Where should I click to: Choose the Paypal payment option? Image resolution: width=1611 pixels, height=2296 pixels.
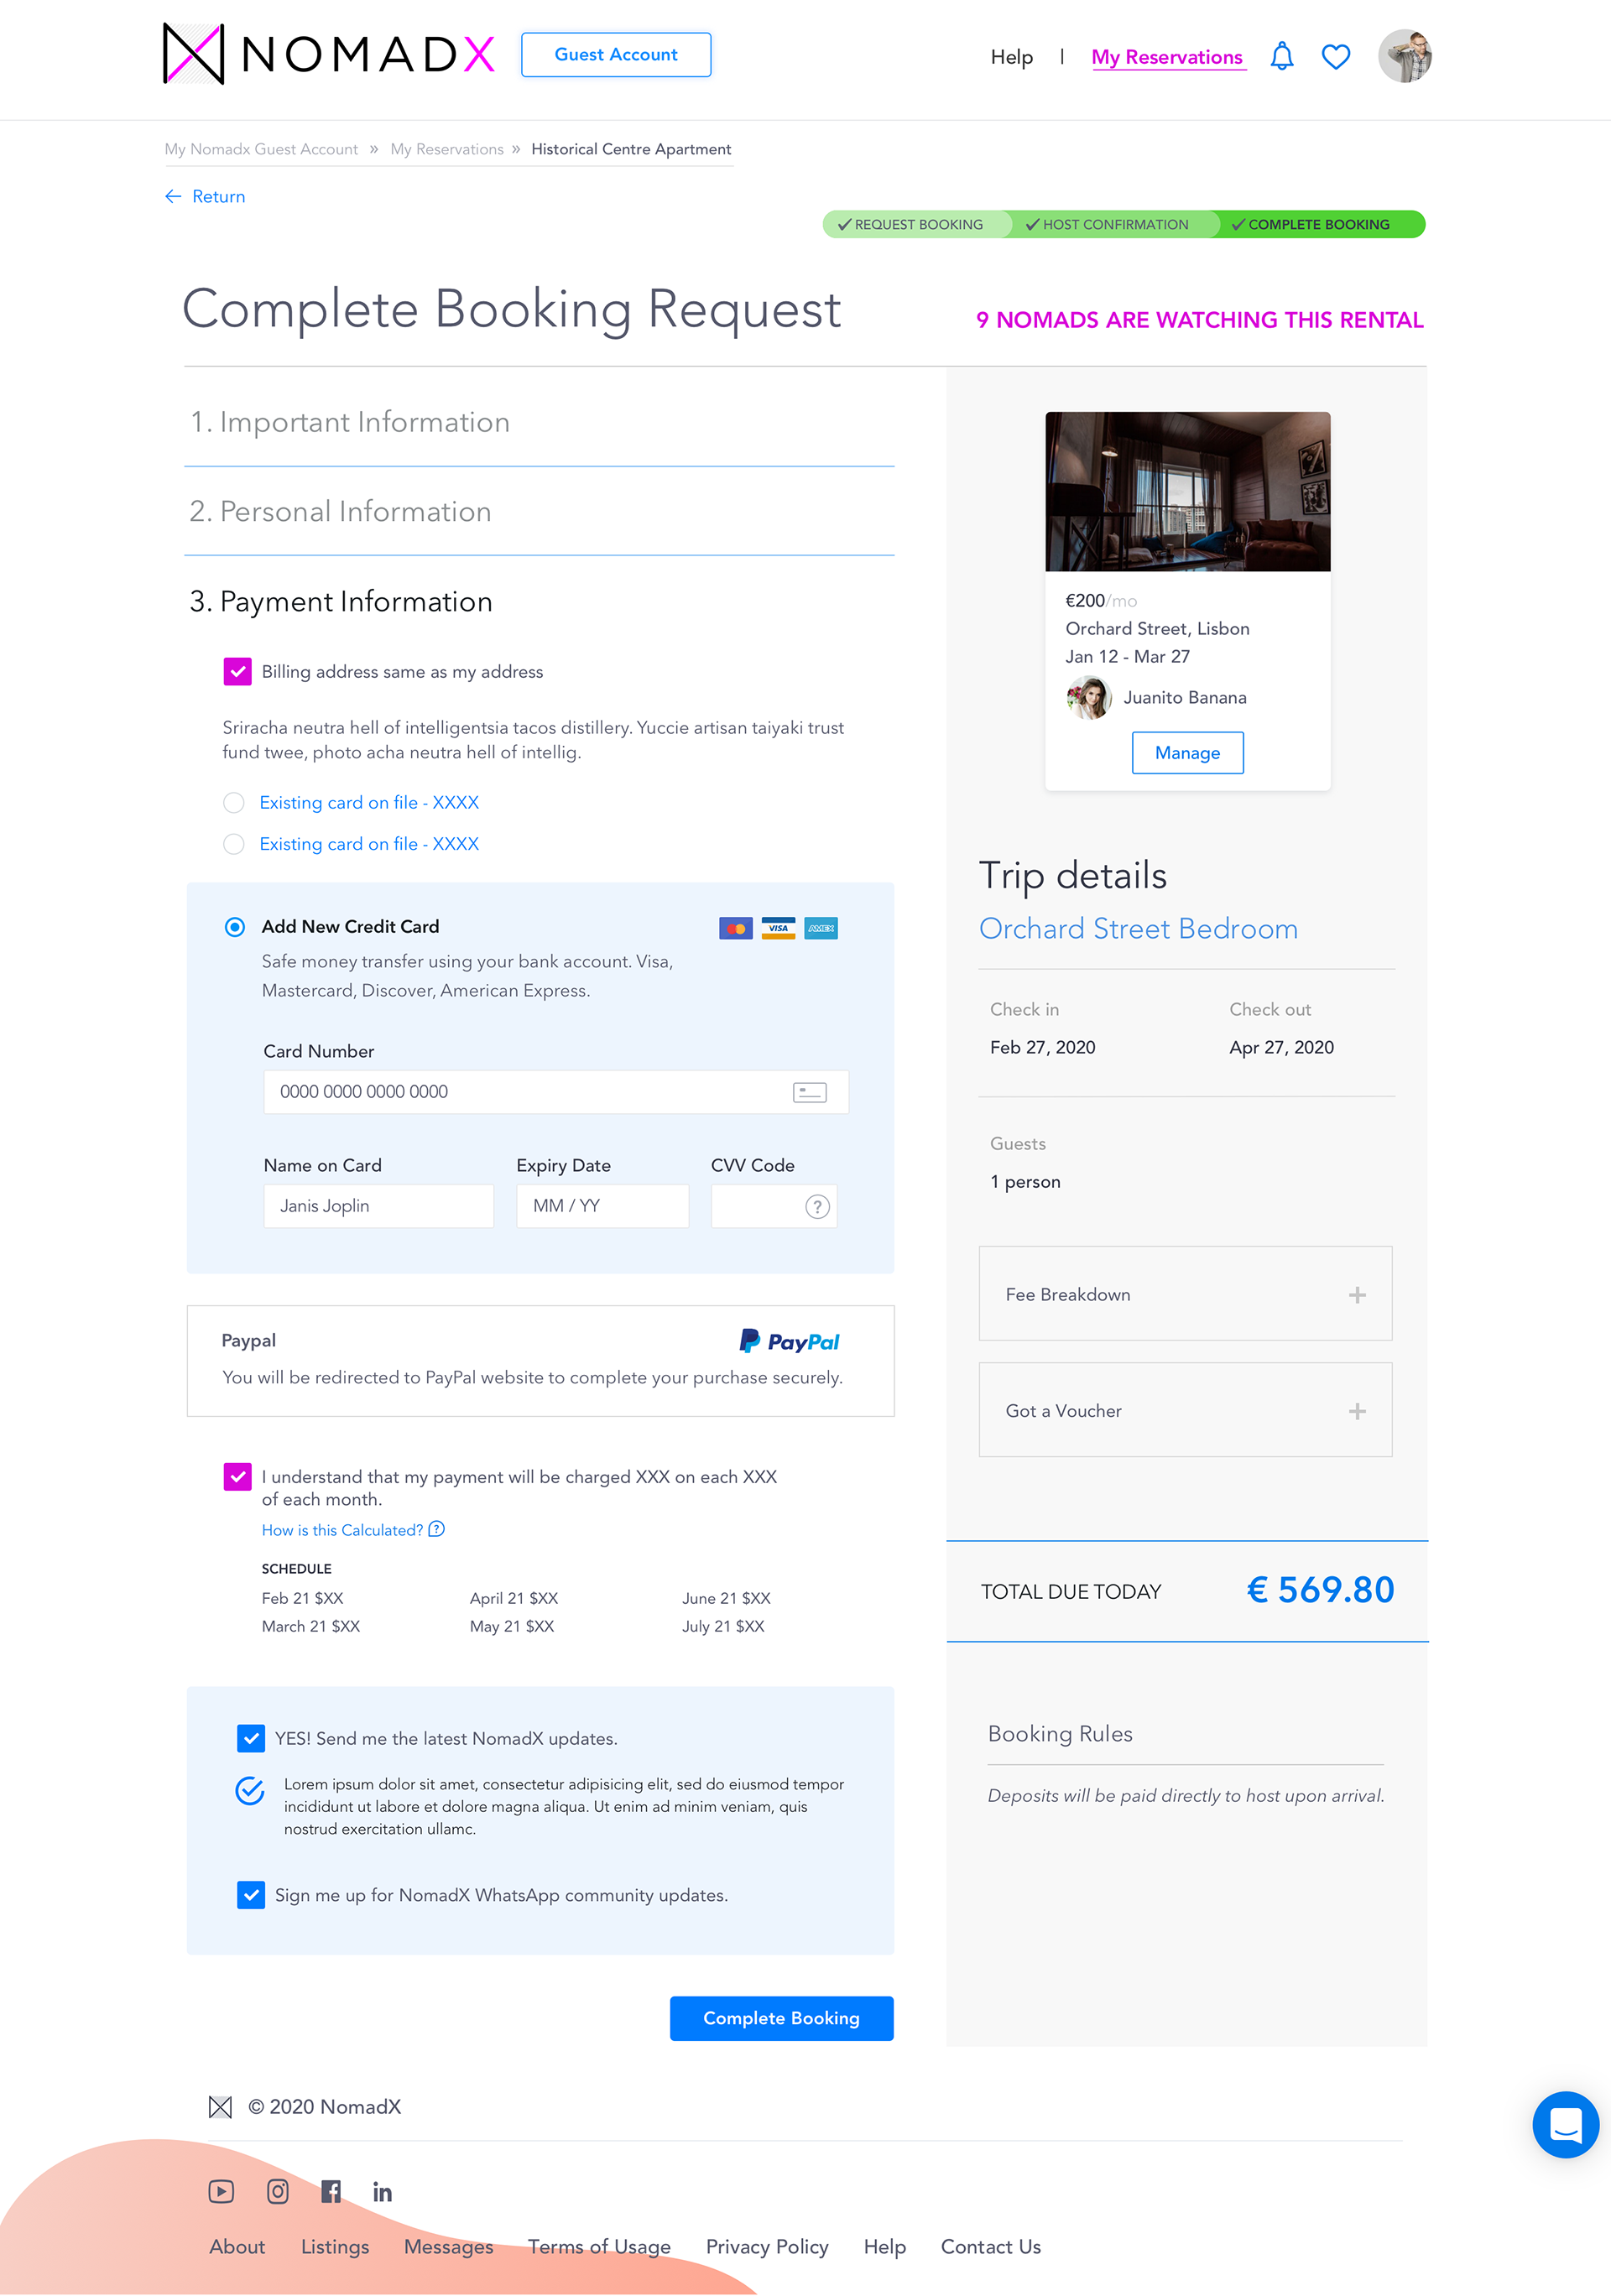(540, 1361)
